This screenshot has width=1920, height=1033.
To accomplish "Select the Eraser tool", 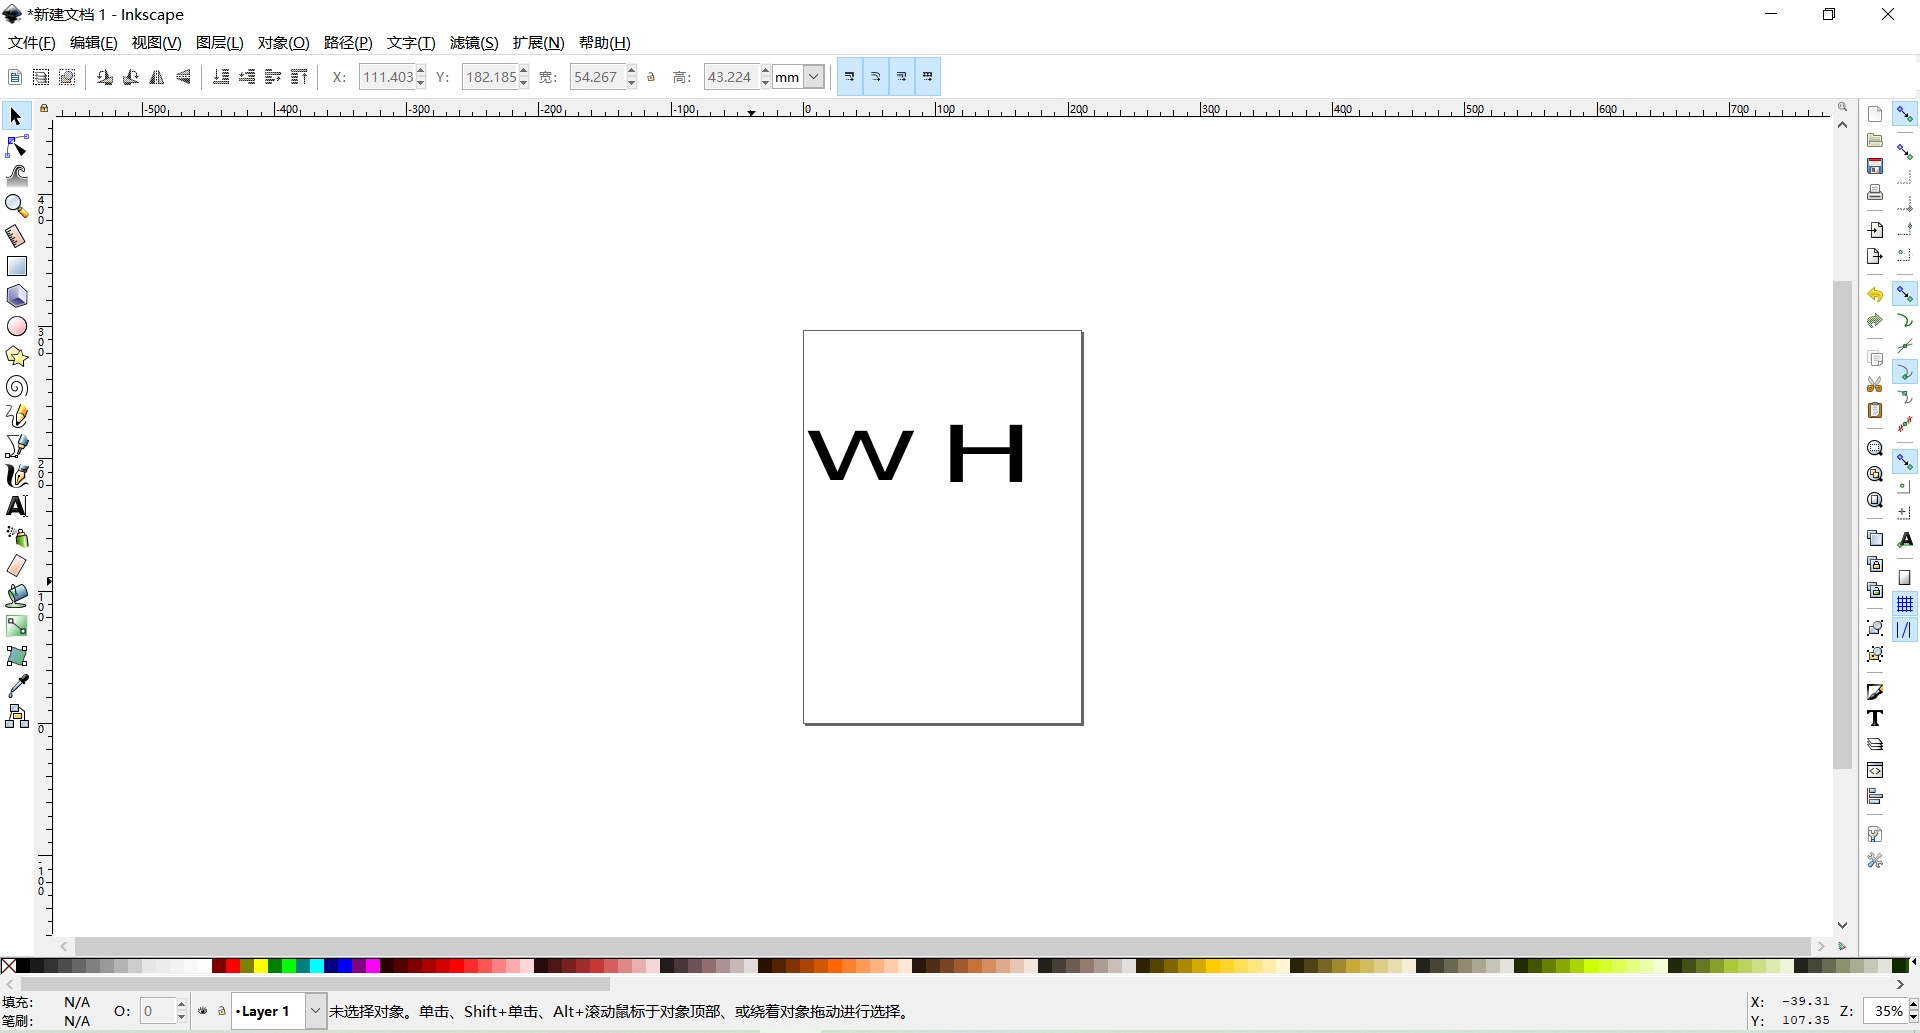I will (x=16, y=566).
